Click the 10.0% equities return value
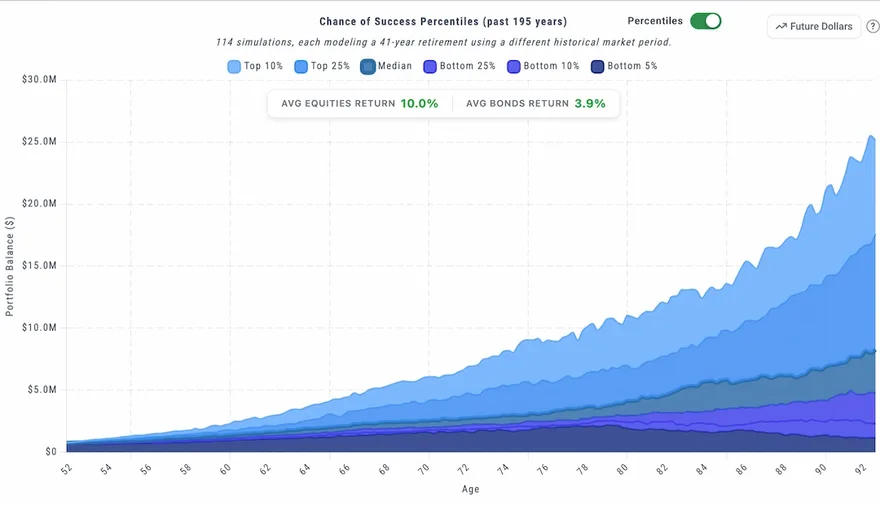The image size is (880, 505). coord(419,103)
